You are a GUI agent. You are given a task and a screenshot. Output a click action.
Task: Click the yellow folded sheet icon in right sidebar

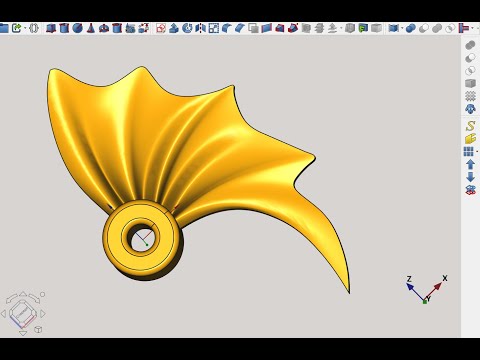tap(470, 139)
